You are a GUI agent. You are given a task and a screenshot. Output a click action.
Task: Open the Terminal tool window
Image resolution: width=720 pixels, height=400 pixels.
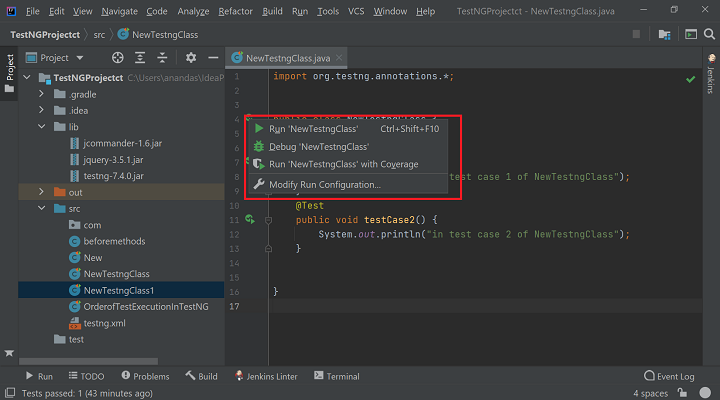click(x=337, y=376)
